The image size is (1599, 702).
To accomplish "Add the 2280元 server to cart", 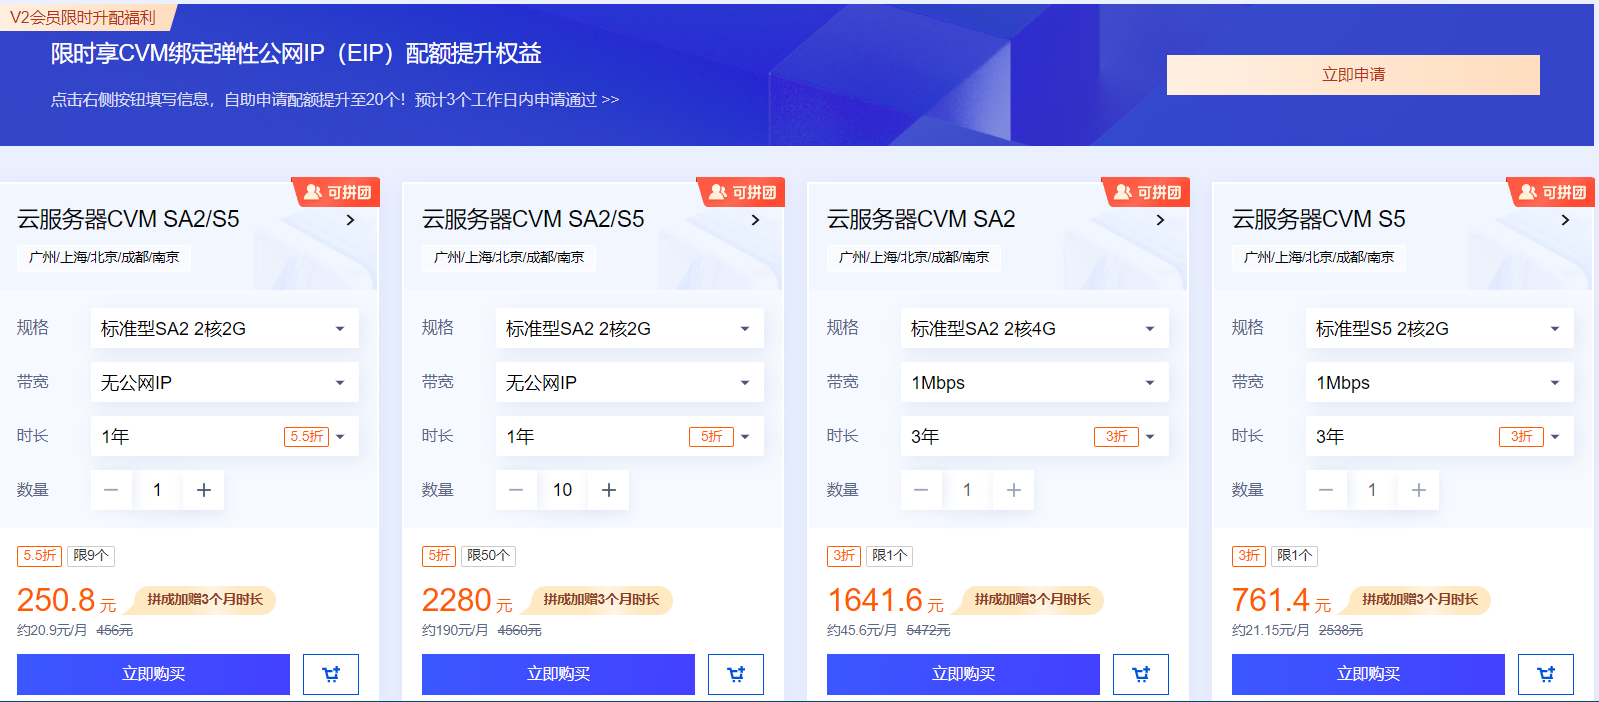I will pyautogui.click(x=736, y=674).
